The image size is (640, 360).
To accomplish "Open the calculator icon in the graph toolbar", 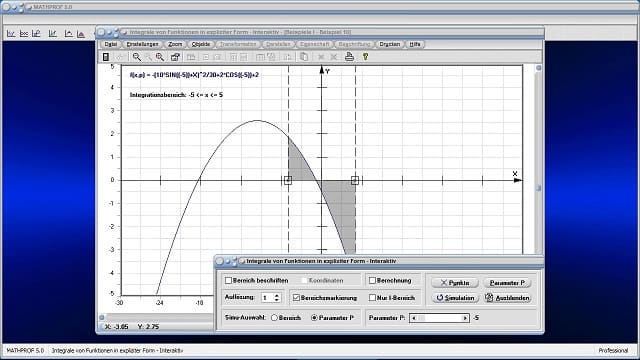I will tap(106, 57).
